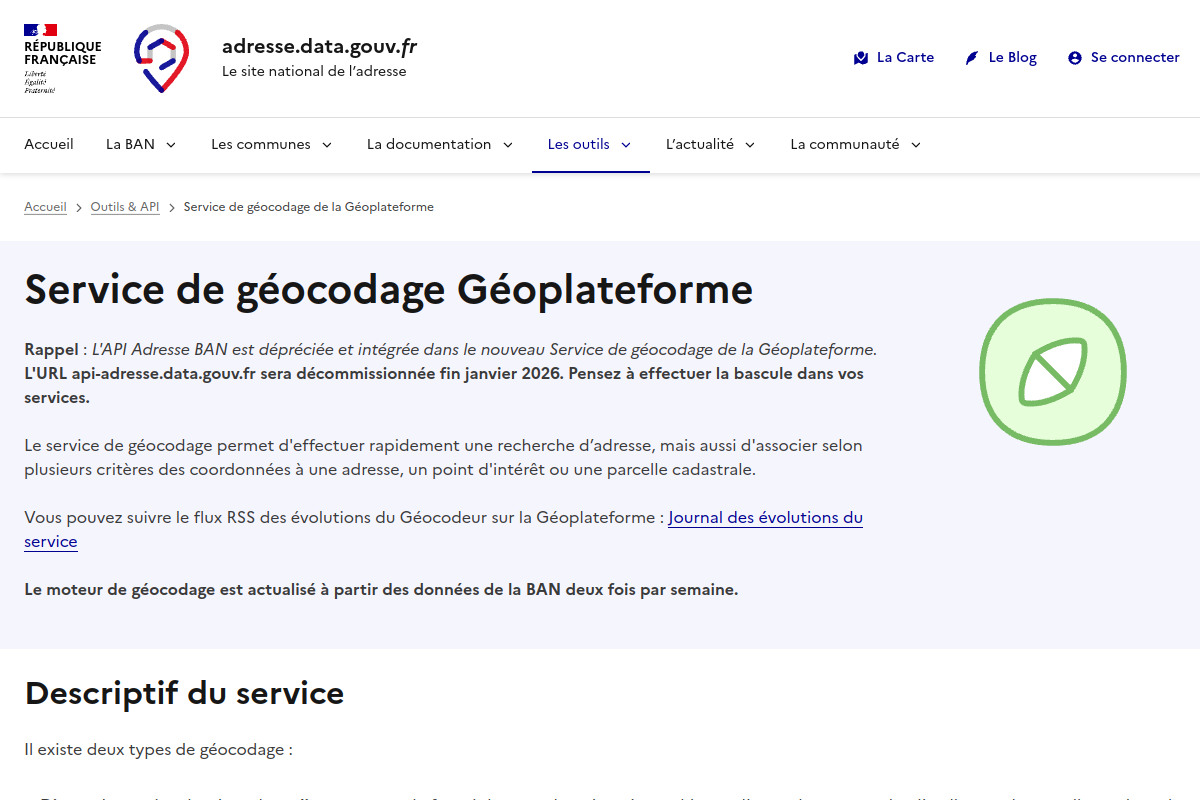
Task: Expand the chevron next to La communauté
Action: click(x=916, y=145)
